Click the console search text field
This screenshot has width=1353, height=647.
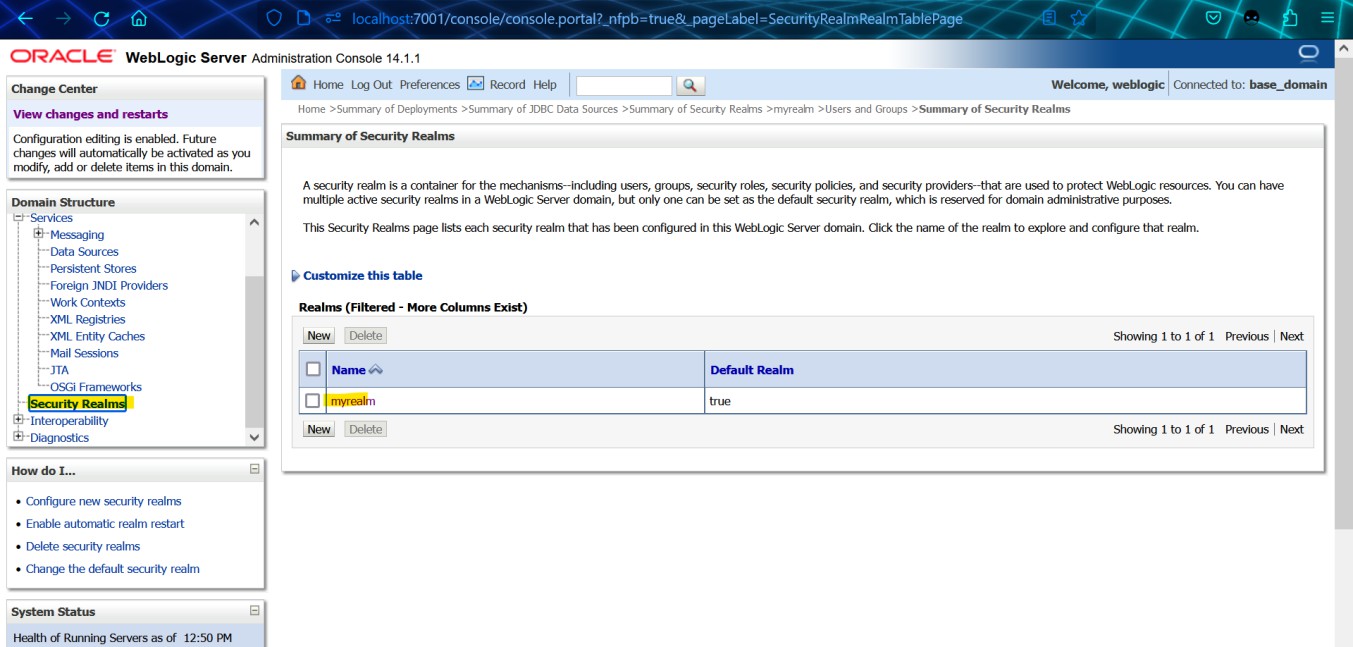click(x=624, y=86)
